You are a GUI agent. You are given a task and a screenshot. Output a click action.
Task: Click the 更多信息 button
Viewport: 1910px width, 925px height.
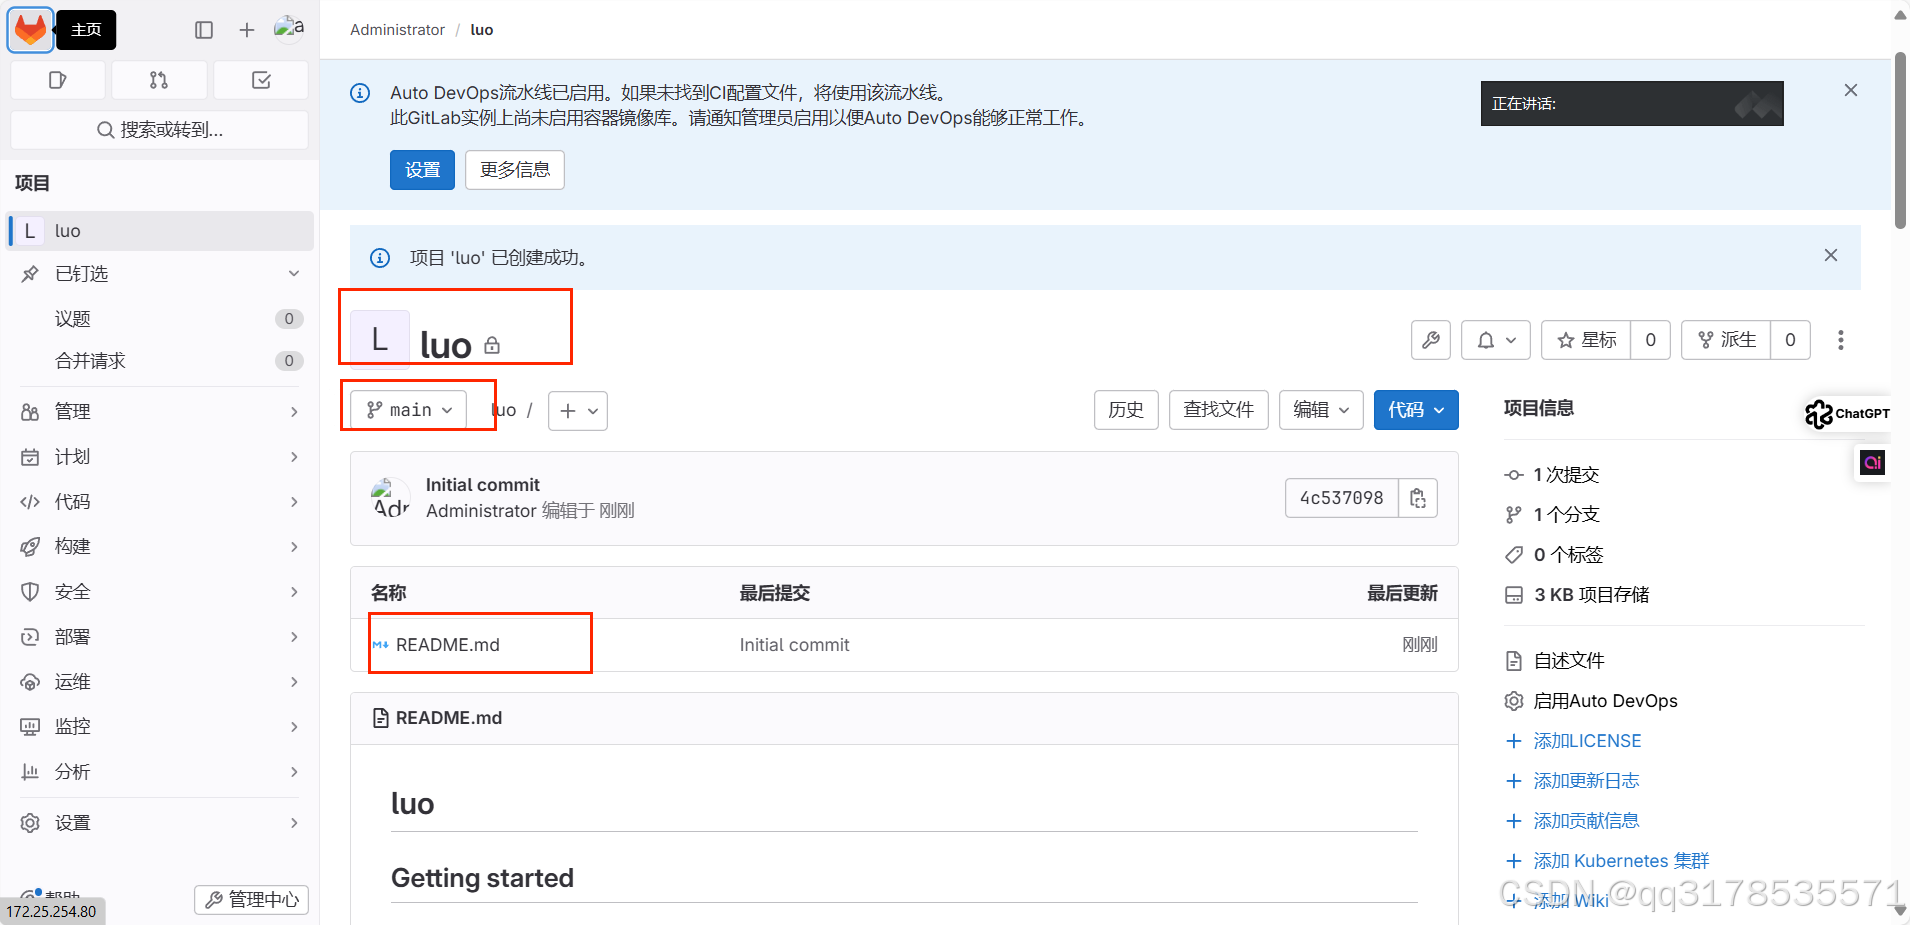tap(515, 170)
